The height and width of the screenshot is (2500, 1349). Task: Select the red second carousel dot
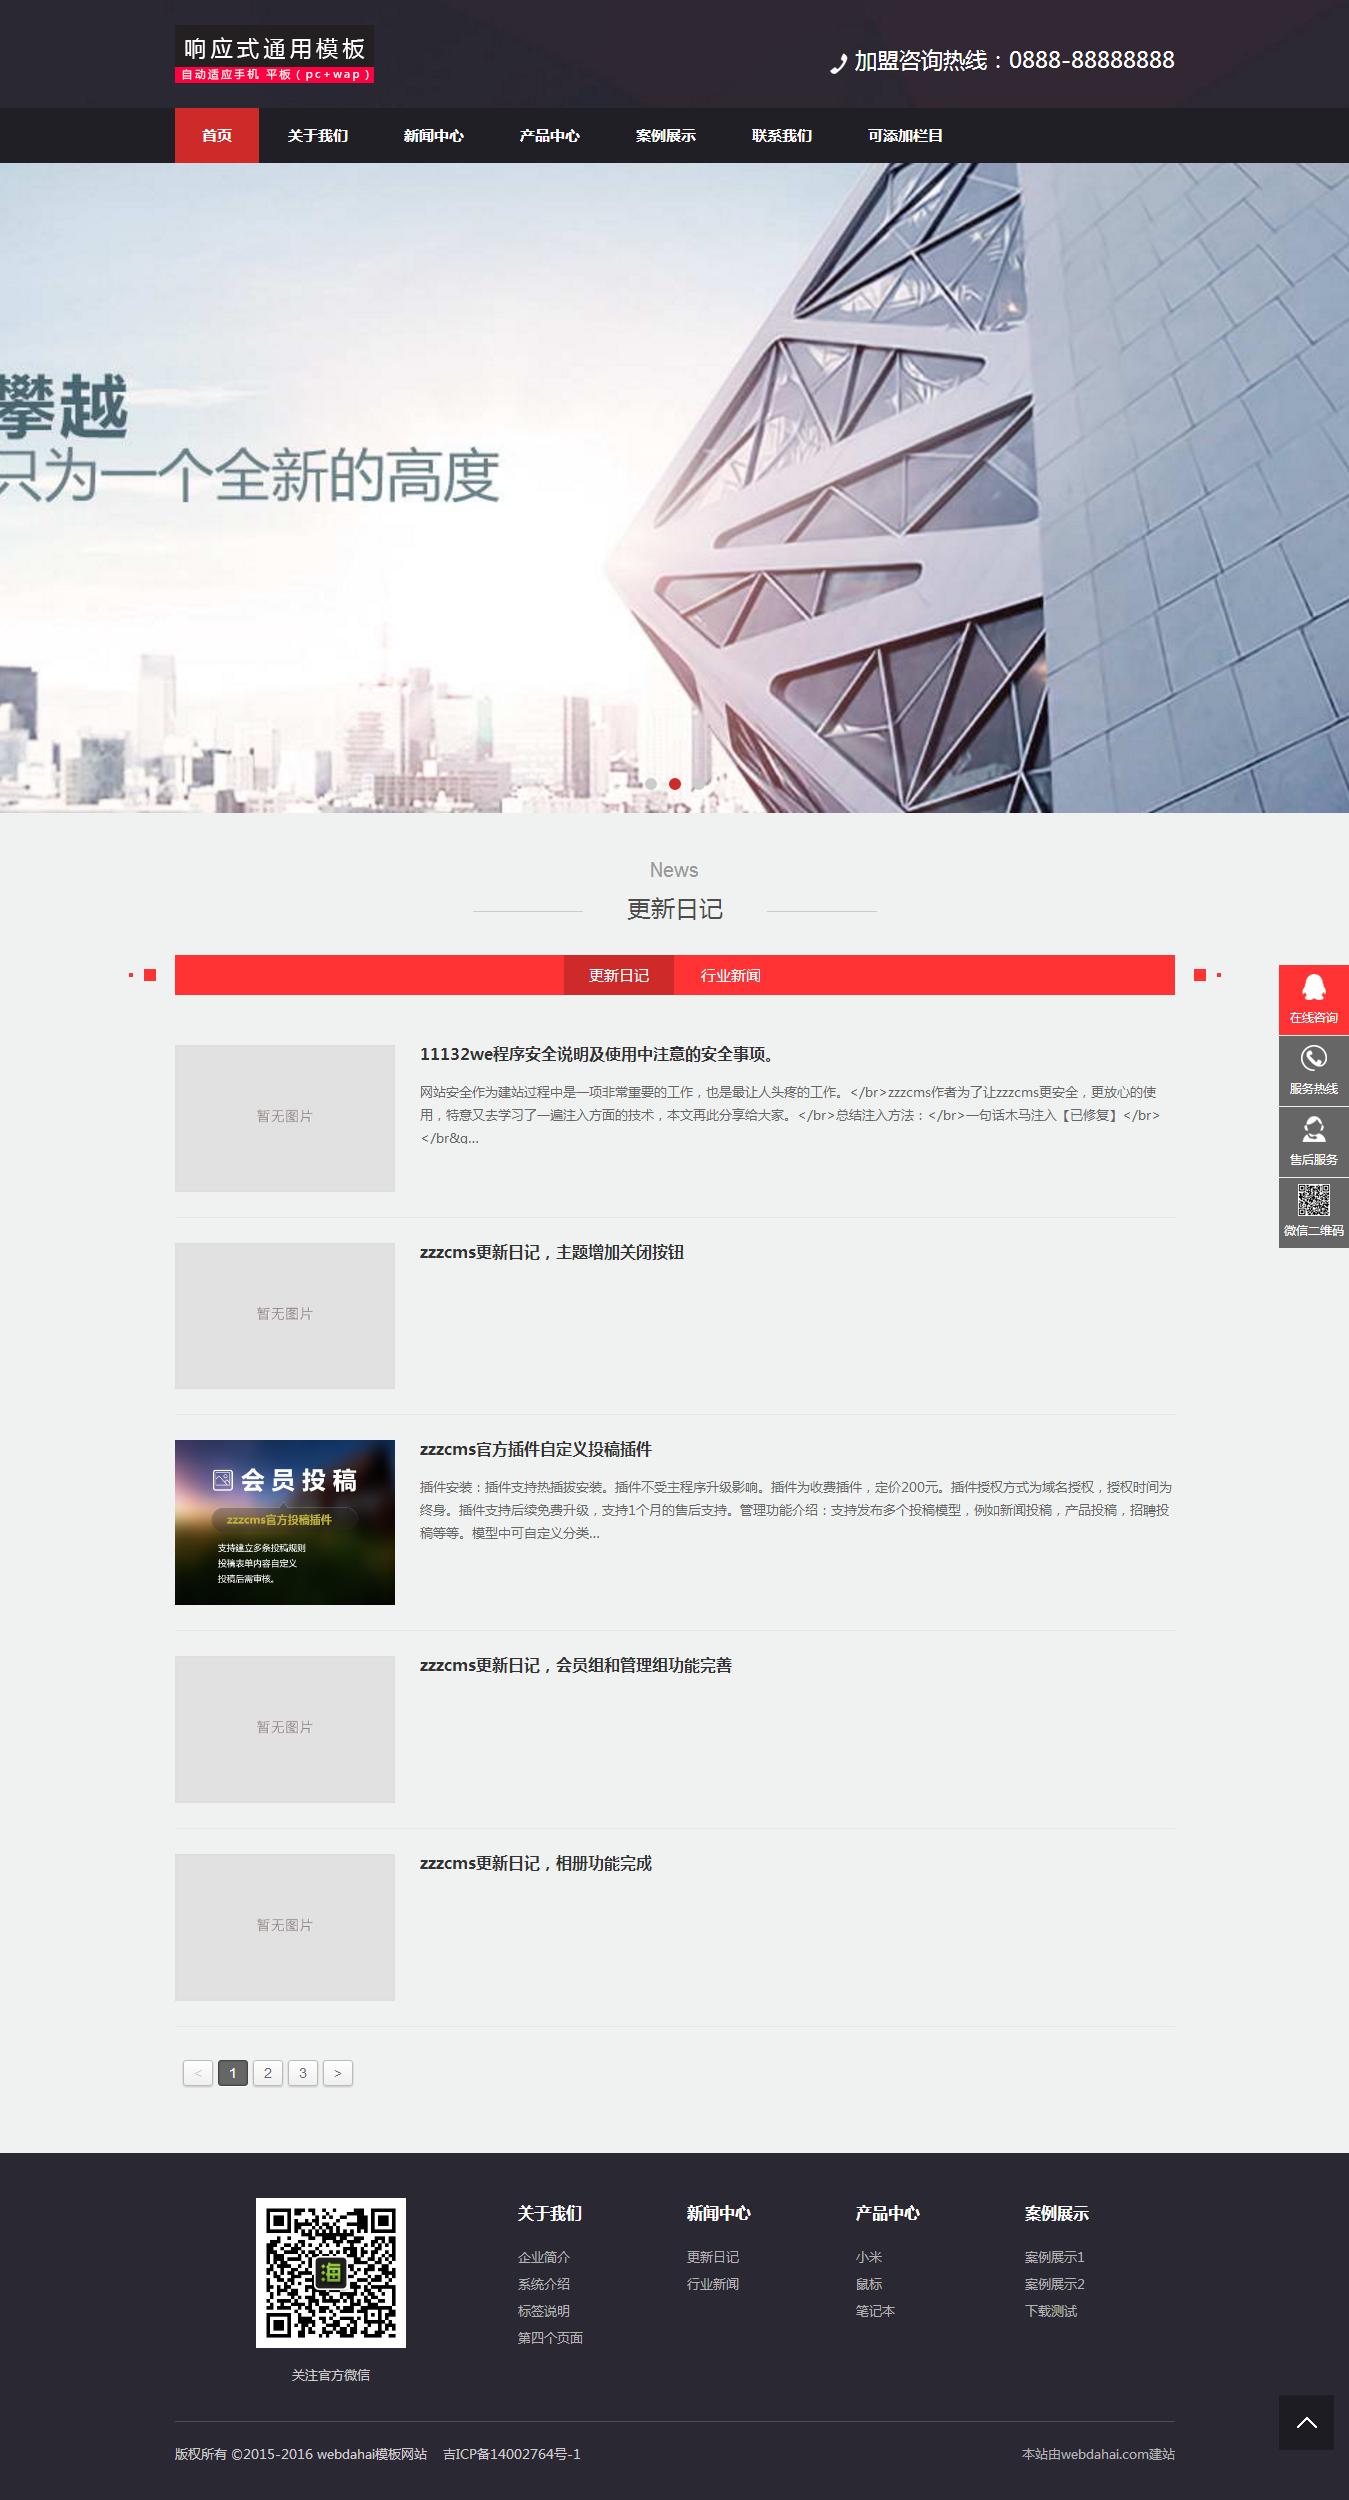point(675,784)
